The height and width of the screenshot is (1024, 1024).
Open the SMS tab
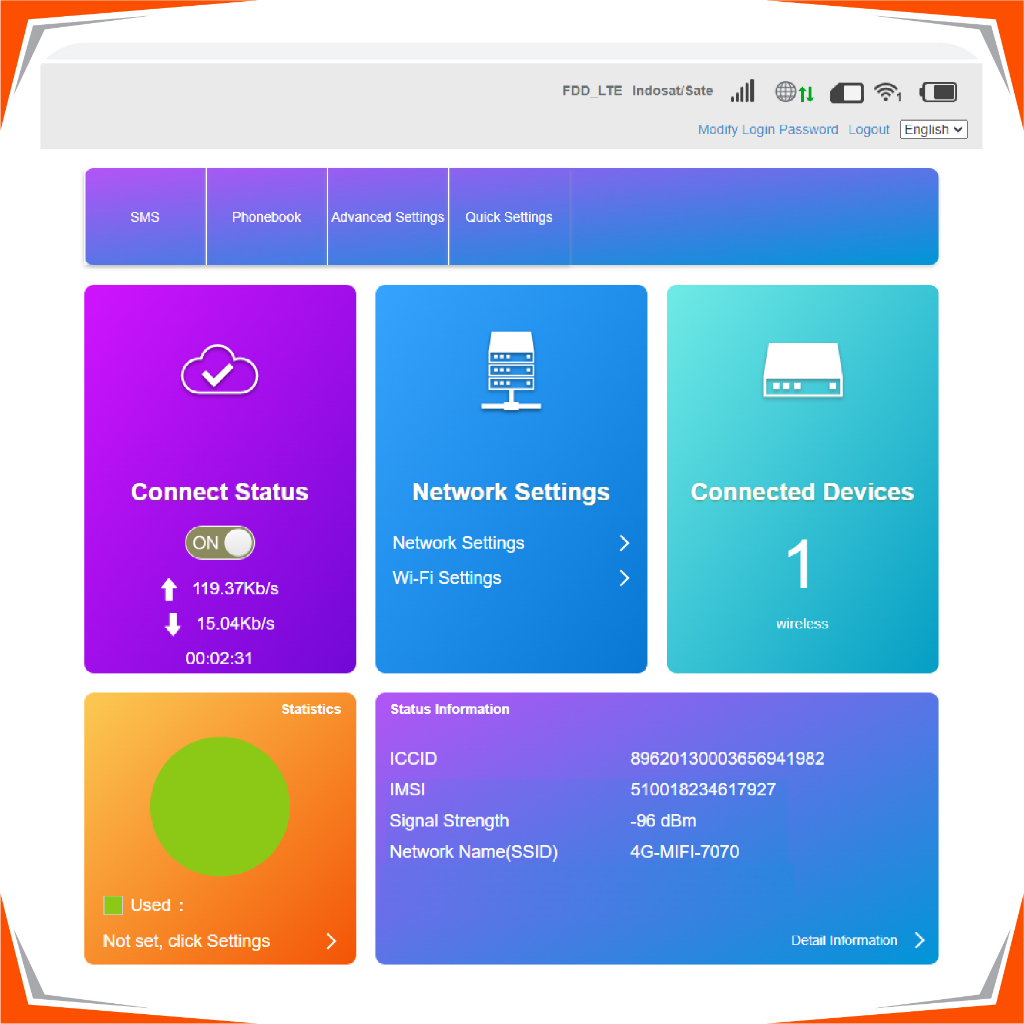click(145, 217)
